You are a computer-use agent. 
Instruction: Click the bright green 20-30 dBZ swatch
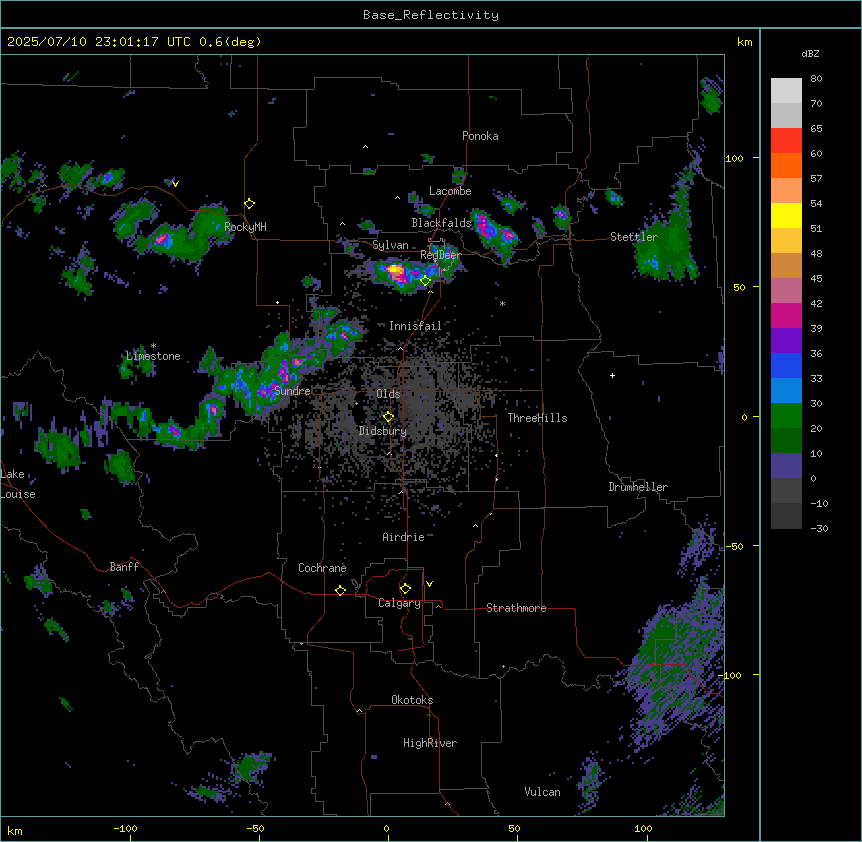click(x=786, y=416)
